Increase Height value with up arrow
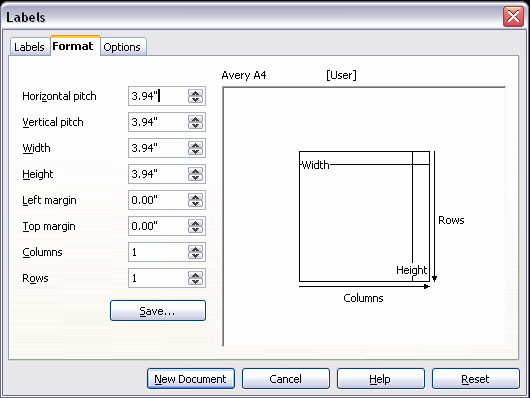The image size is (530, 398). 195,171
